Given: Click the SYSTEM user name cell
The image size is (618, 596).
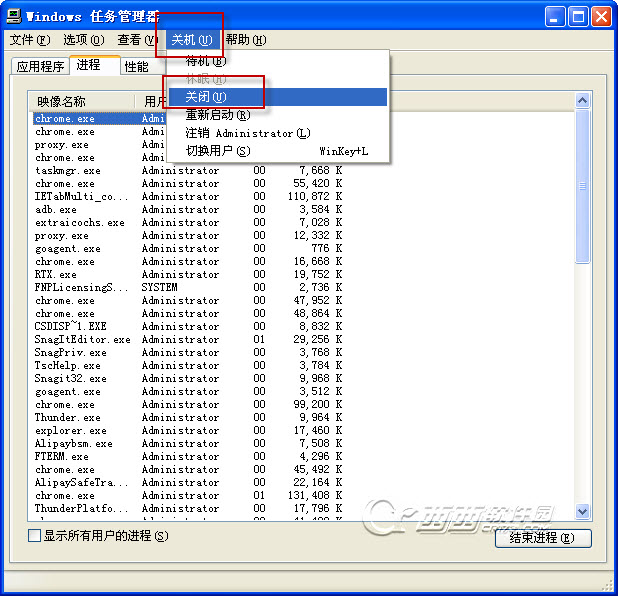Looking at the screenshot, I should [x=160, y=287].
